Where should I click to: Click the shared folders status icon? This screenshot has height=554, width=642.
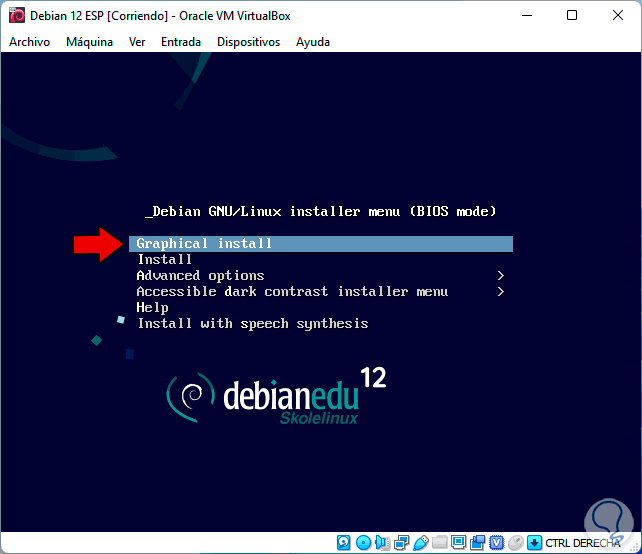[x=440, y=543]
